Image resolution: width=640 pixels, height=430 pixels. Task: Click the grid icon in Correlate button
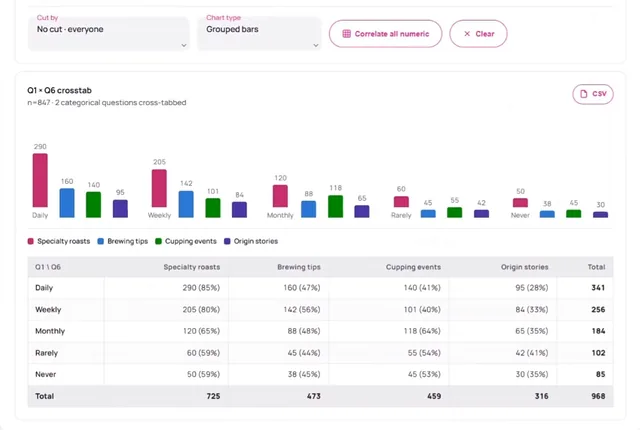(347, 34)
